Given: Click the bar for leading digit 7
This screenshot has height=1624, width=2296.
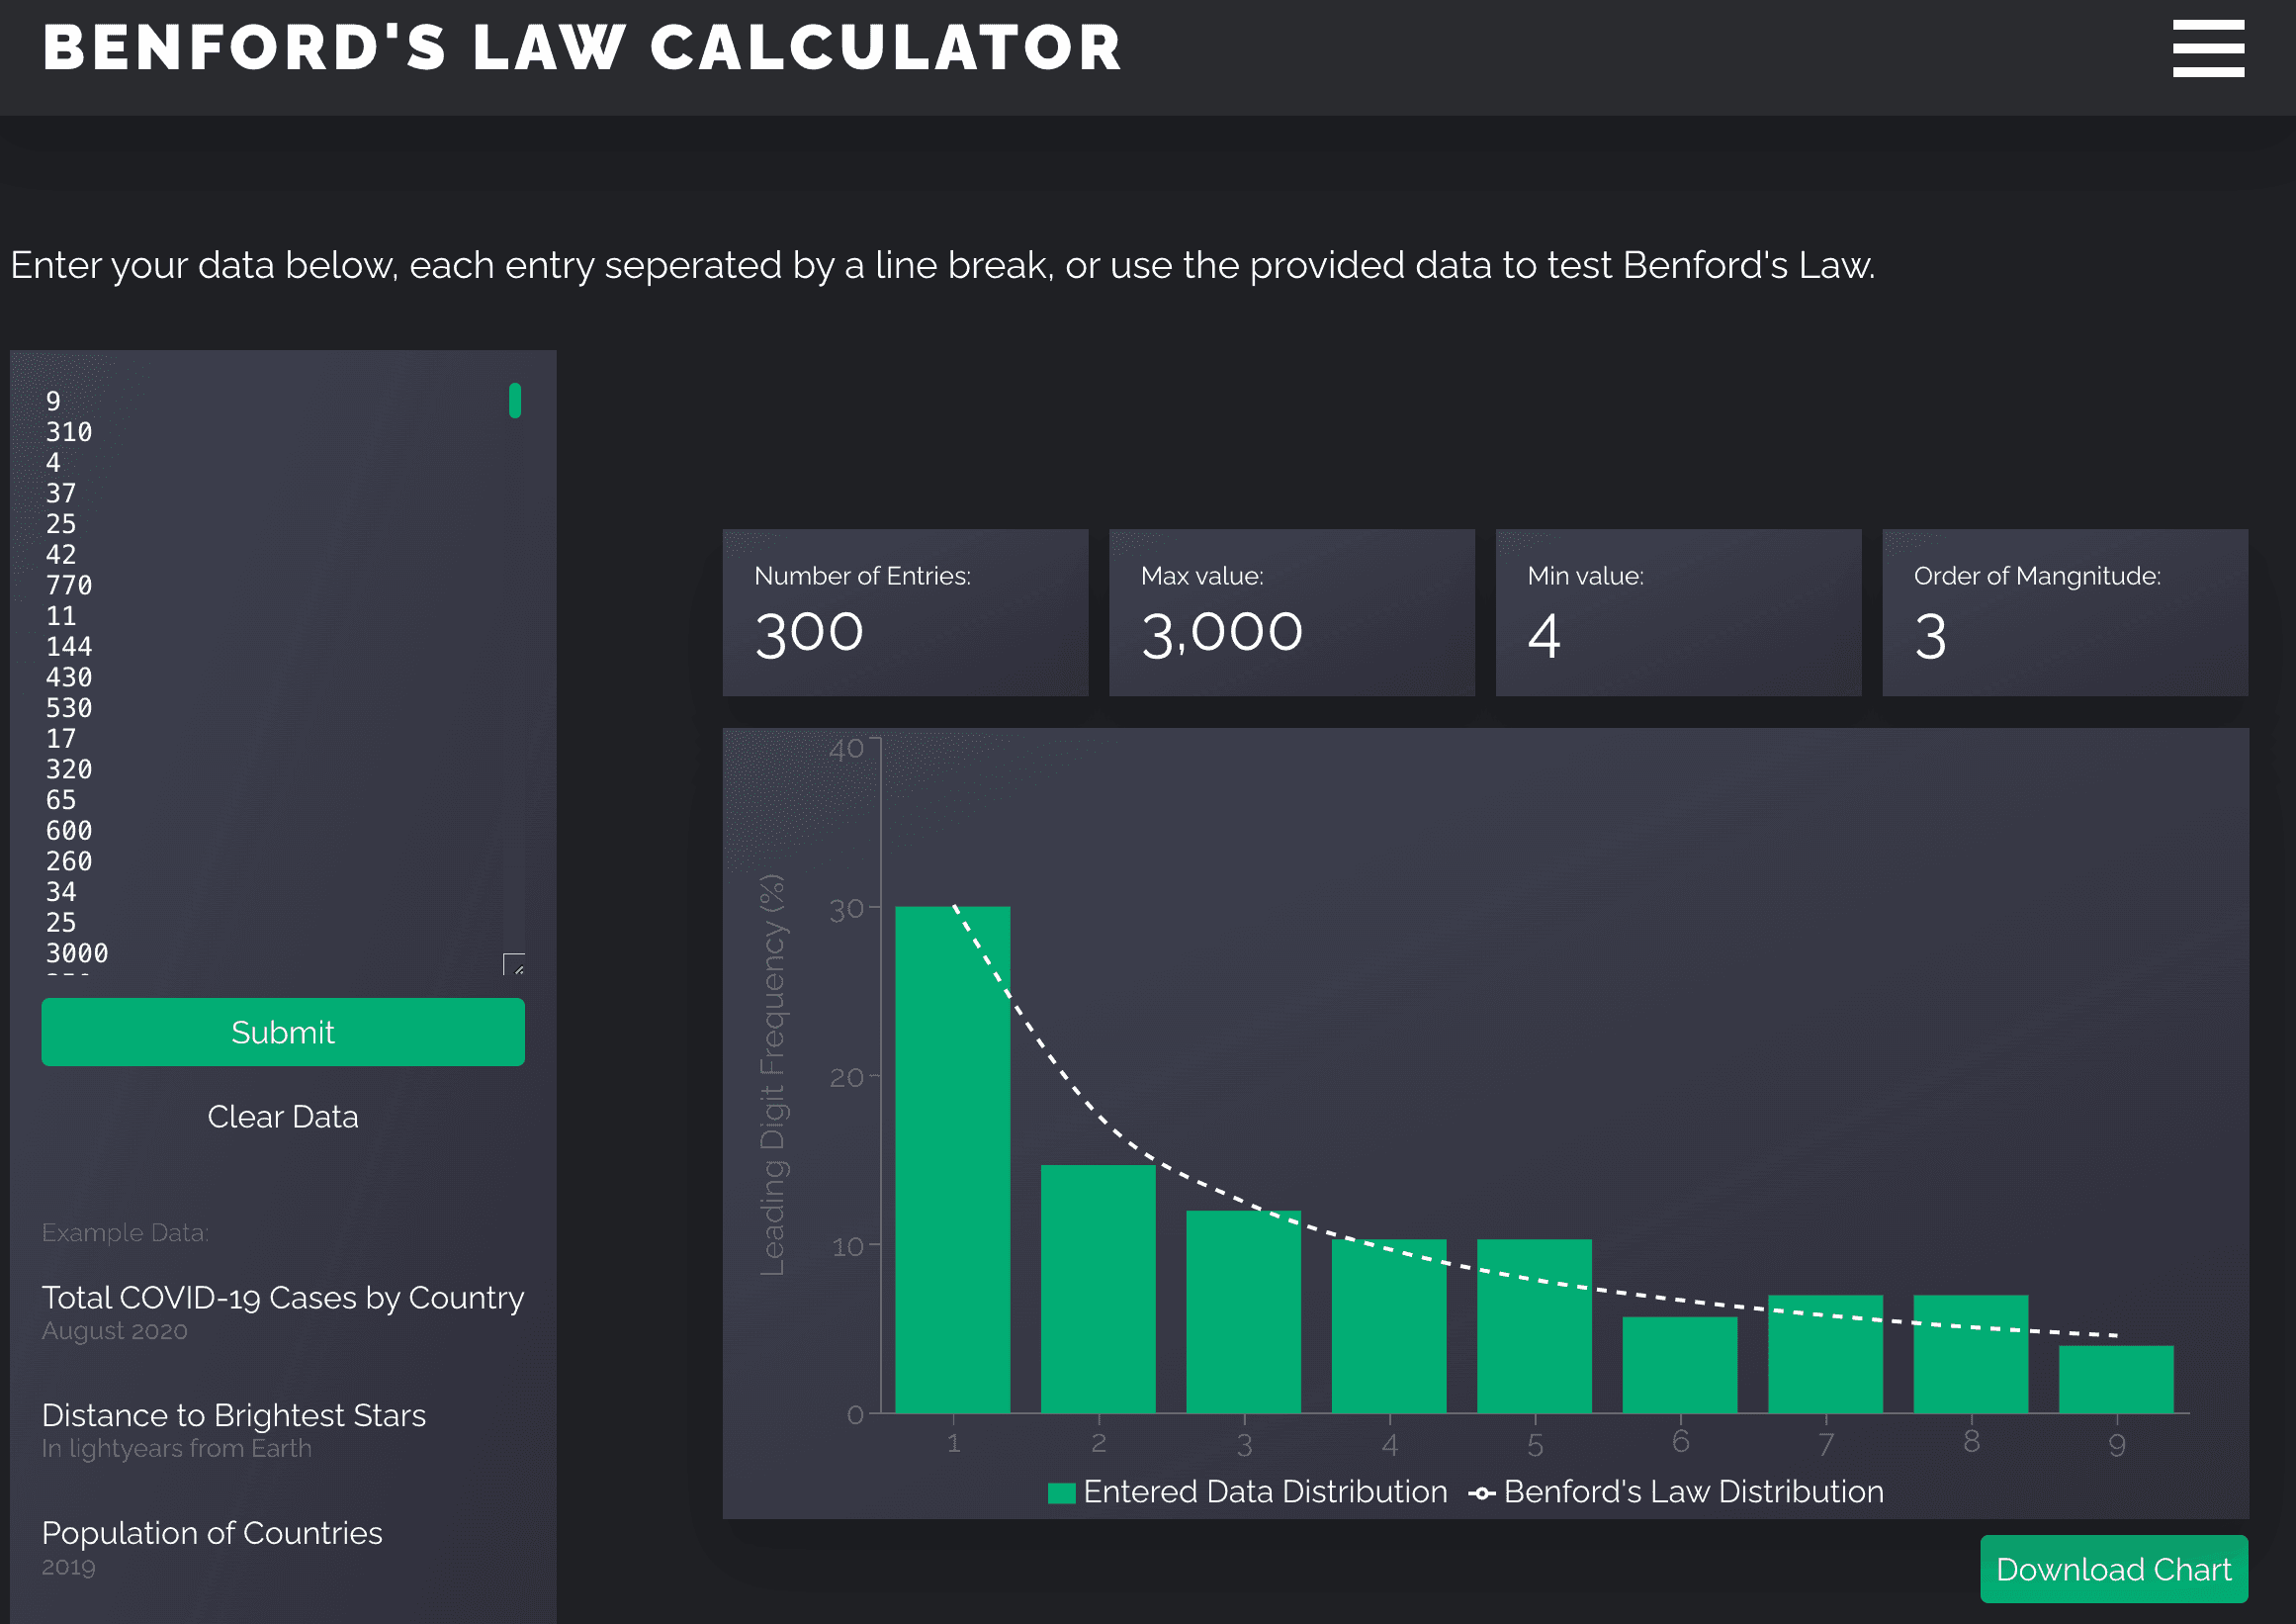Looking at the screenshot, I should tap(1826, 1354).
